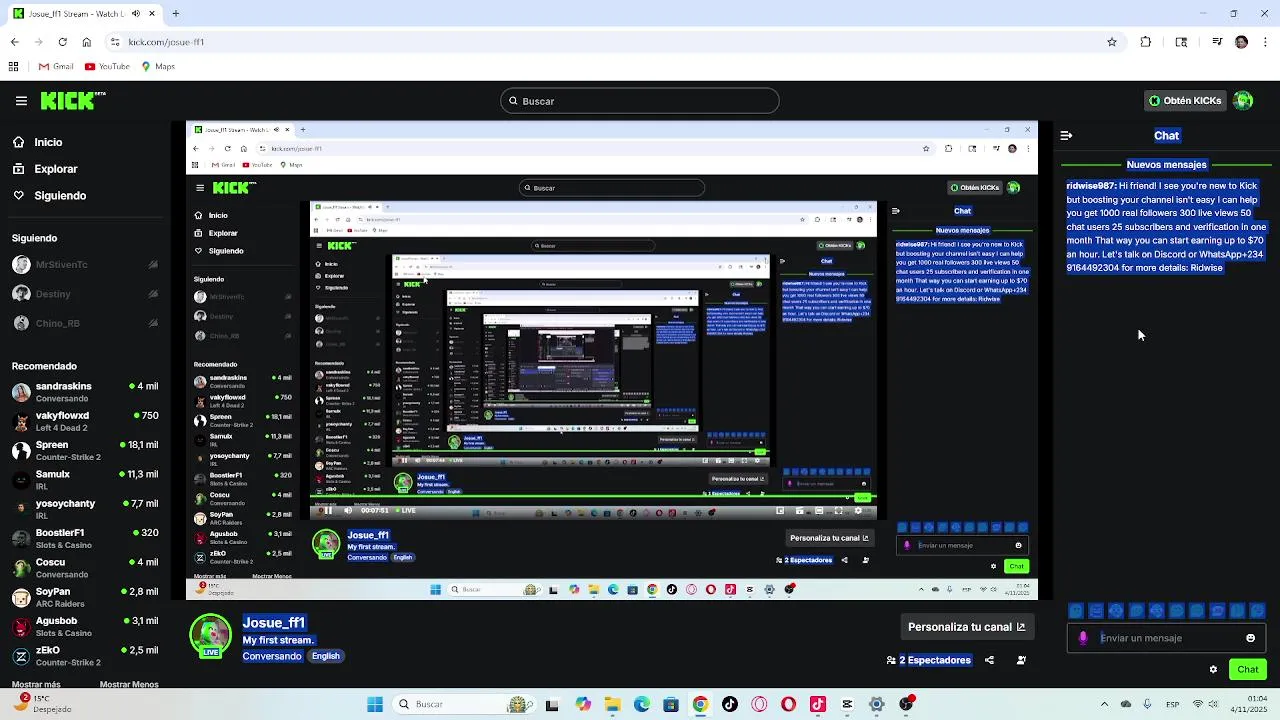Open the Kick hamburger sidebar menu
This screenshot has width=1280, height=720.
click(x=21, y=101)
